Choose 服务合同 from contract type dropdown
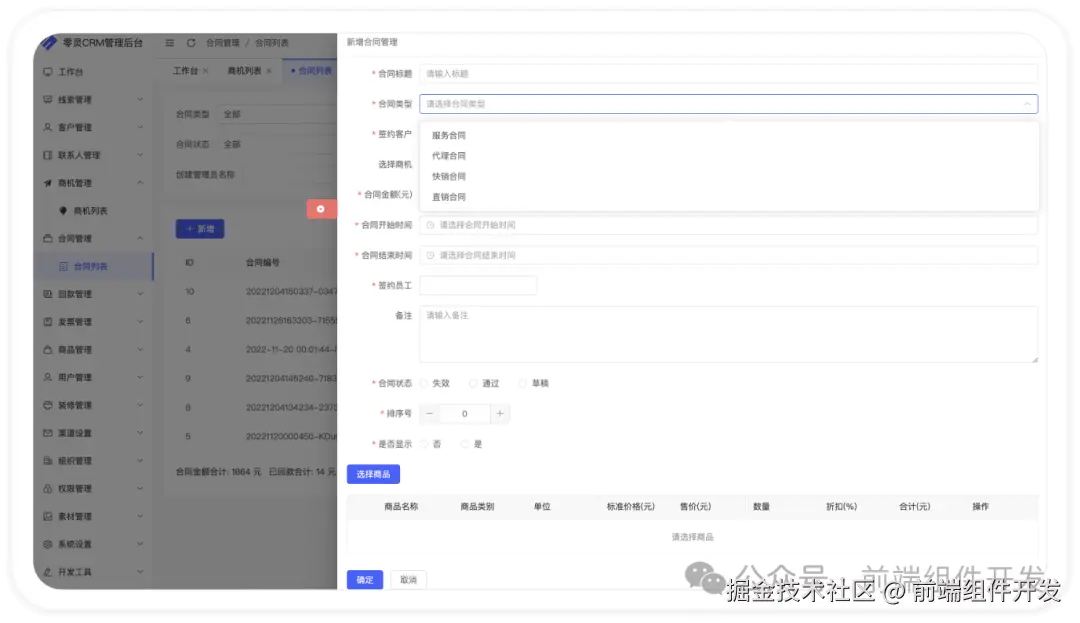Image resolution: width=1080 pixels, height=623 pixels. tap(447, 135)
